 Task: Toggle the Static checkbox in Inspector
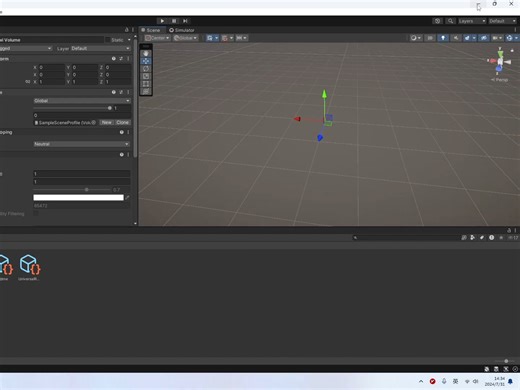click(x=107, y=40)
